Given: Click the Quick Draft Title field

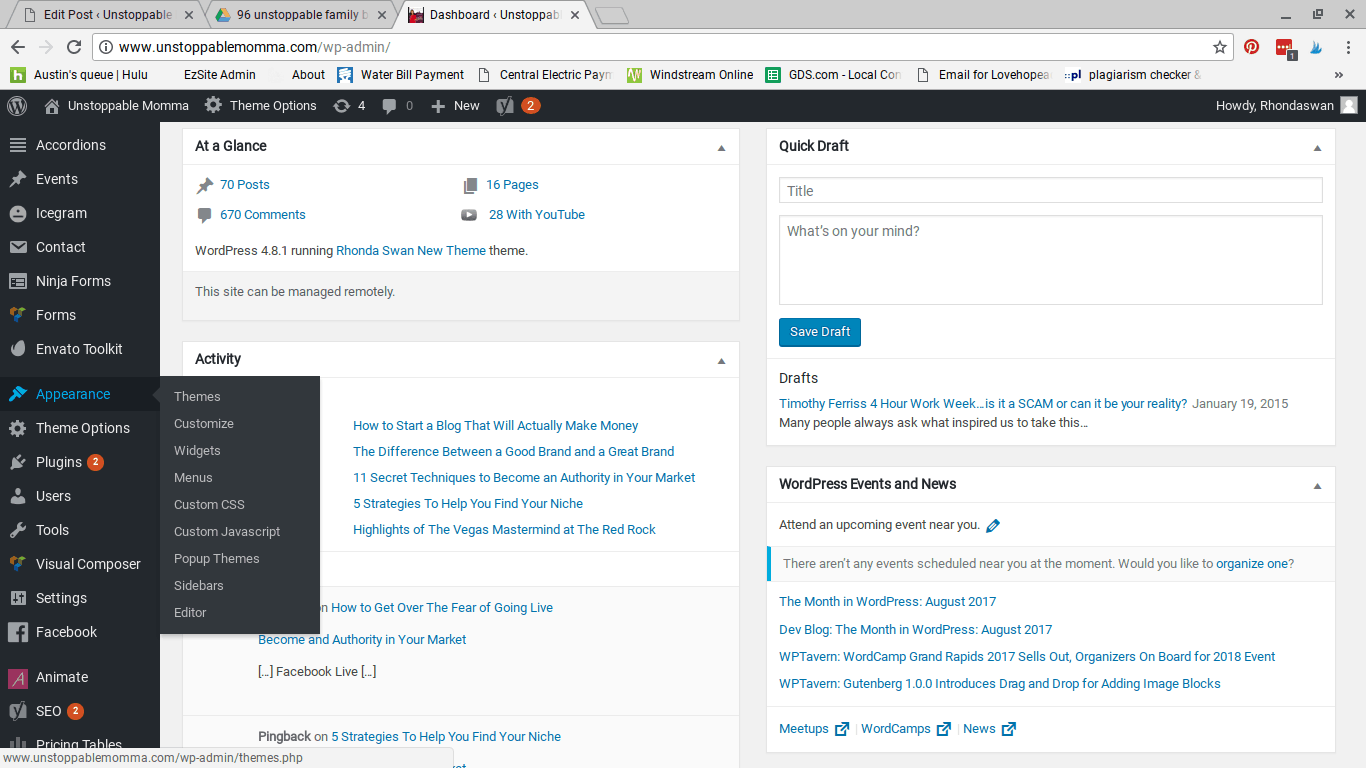Looking at the screenshot, I should click(x=1051, y=191).
